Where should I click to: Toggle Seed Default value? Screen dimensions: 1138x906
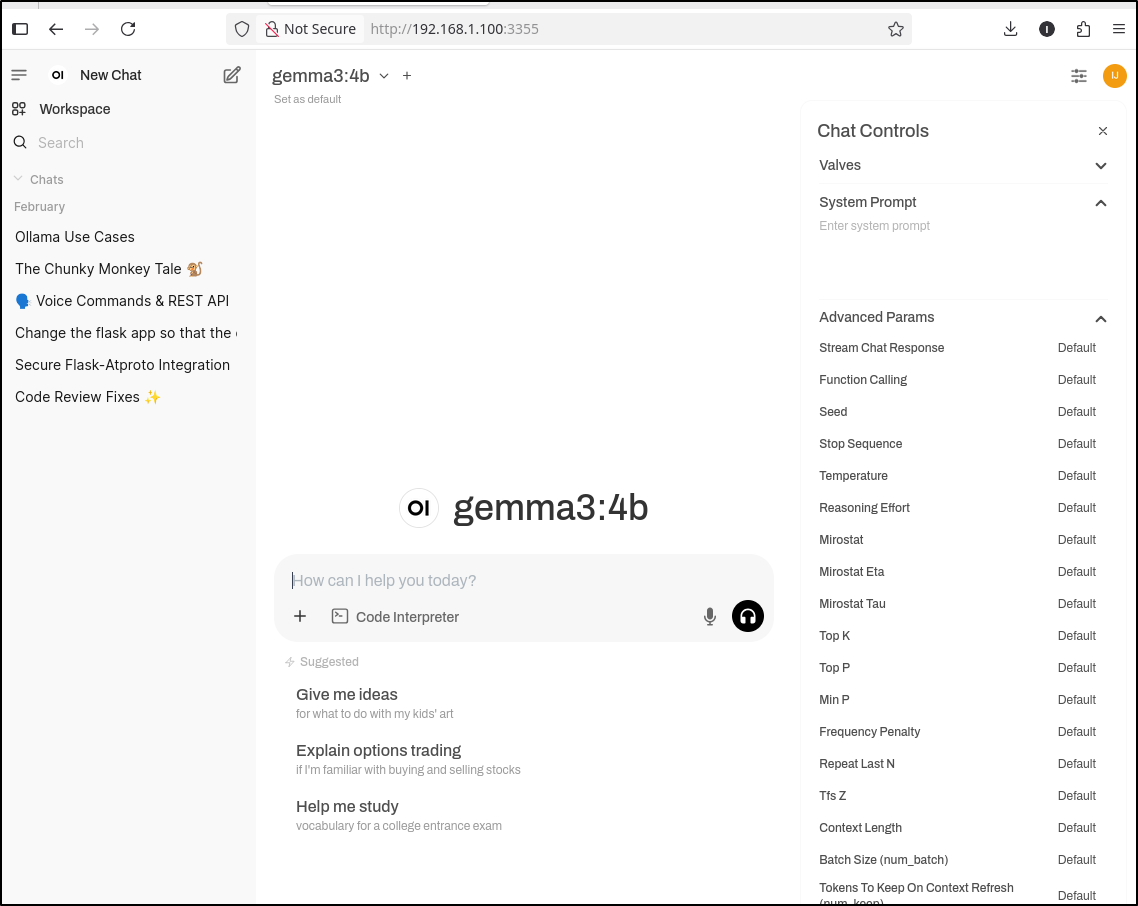click(1077, 412)
